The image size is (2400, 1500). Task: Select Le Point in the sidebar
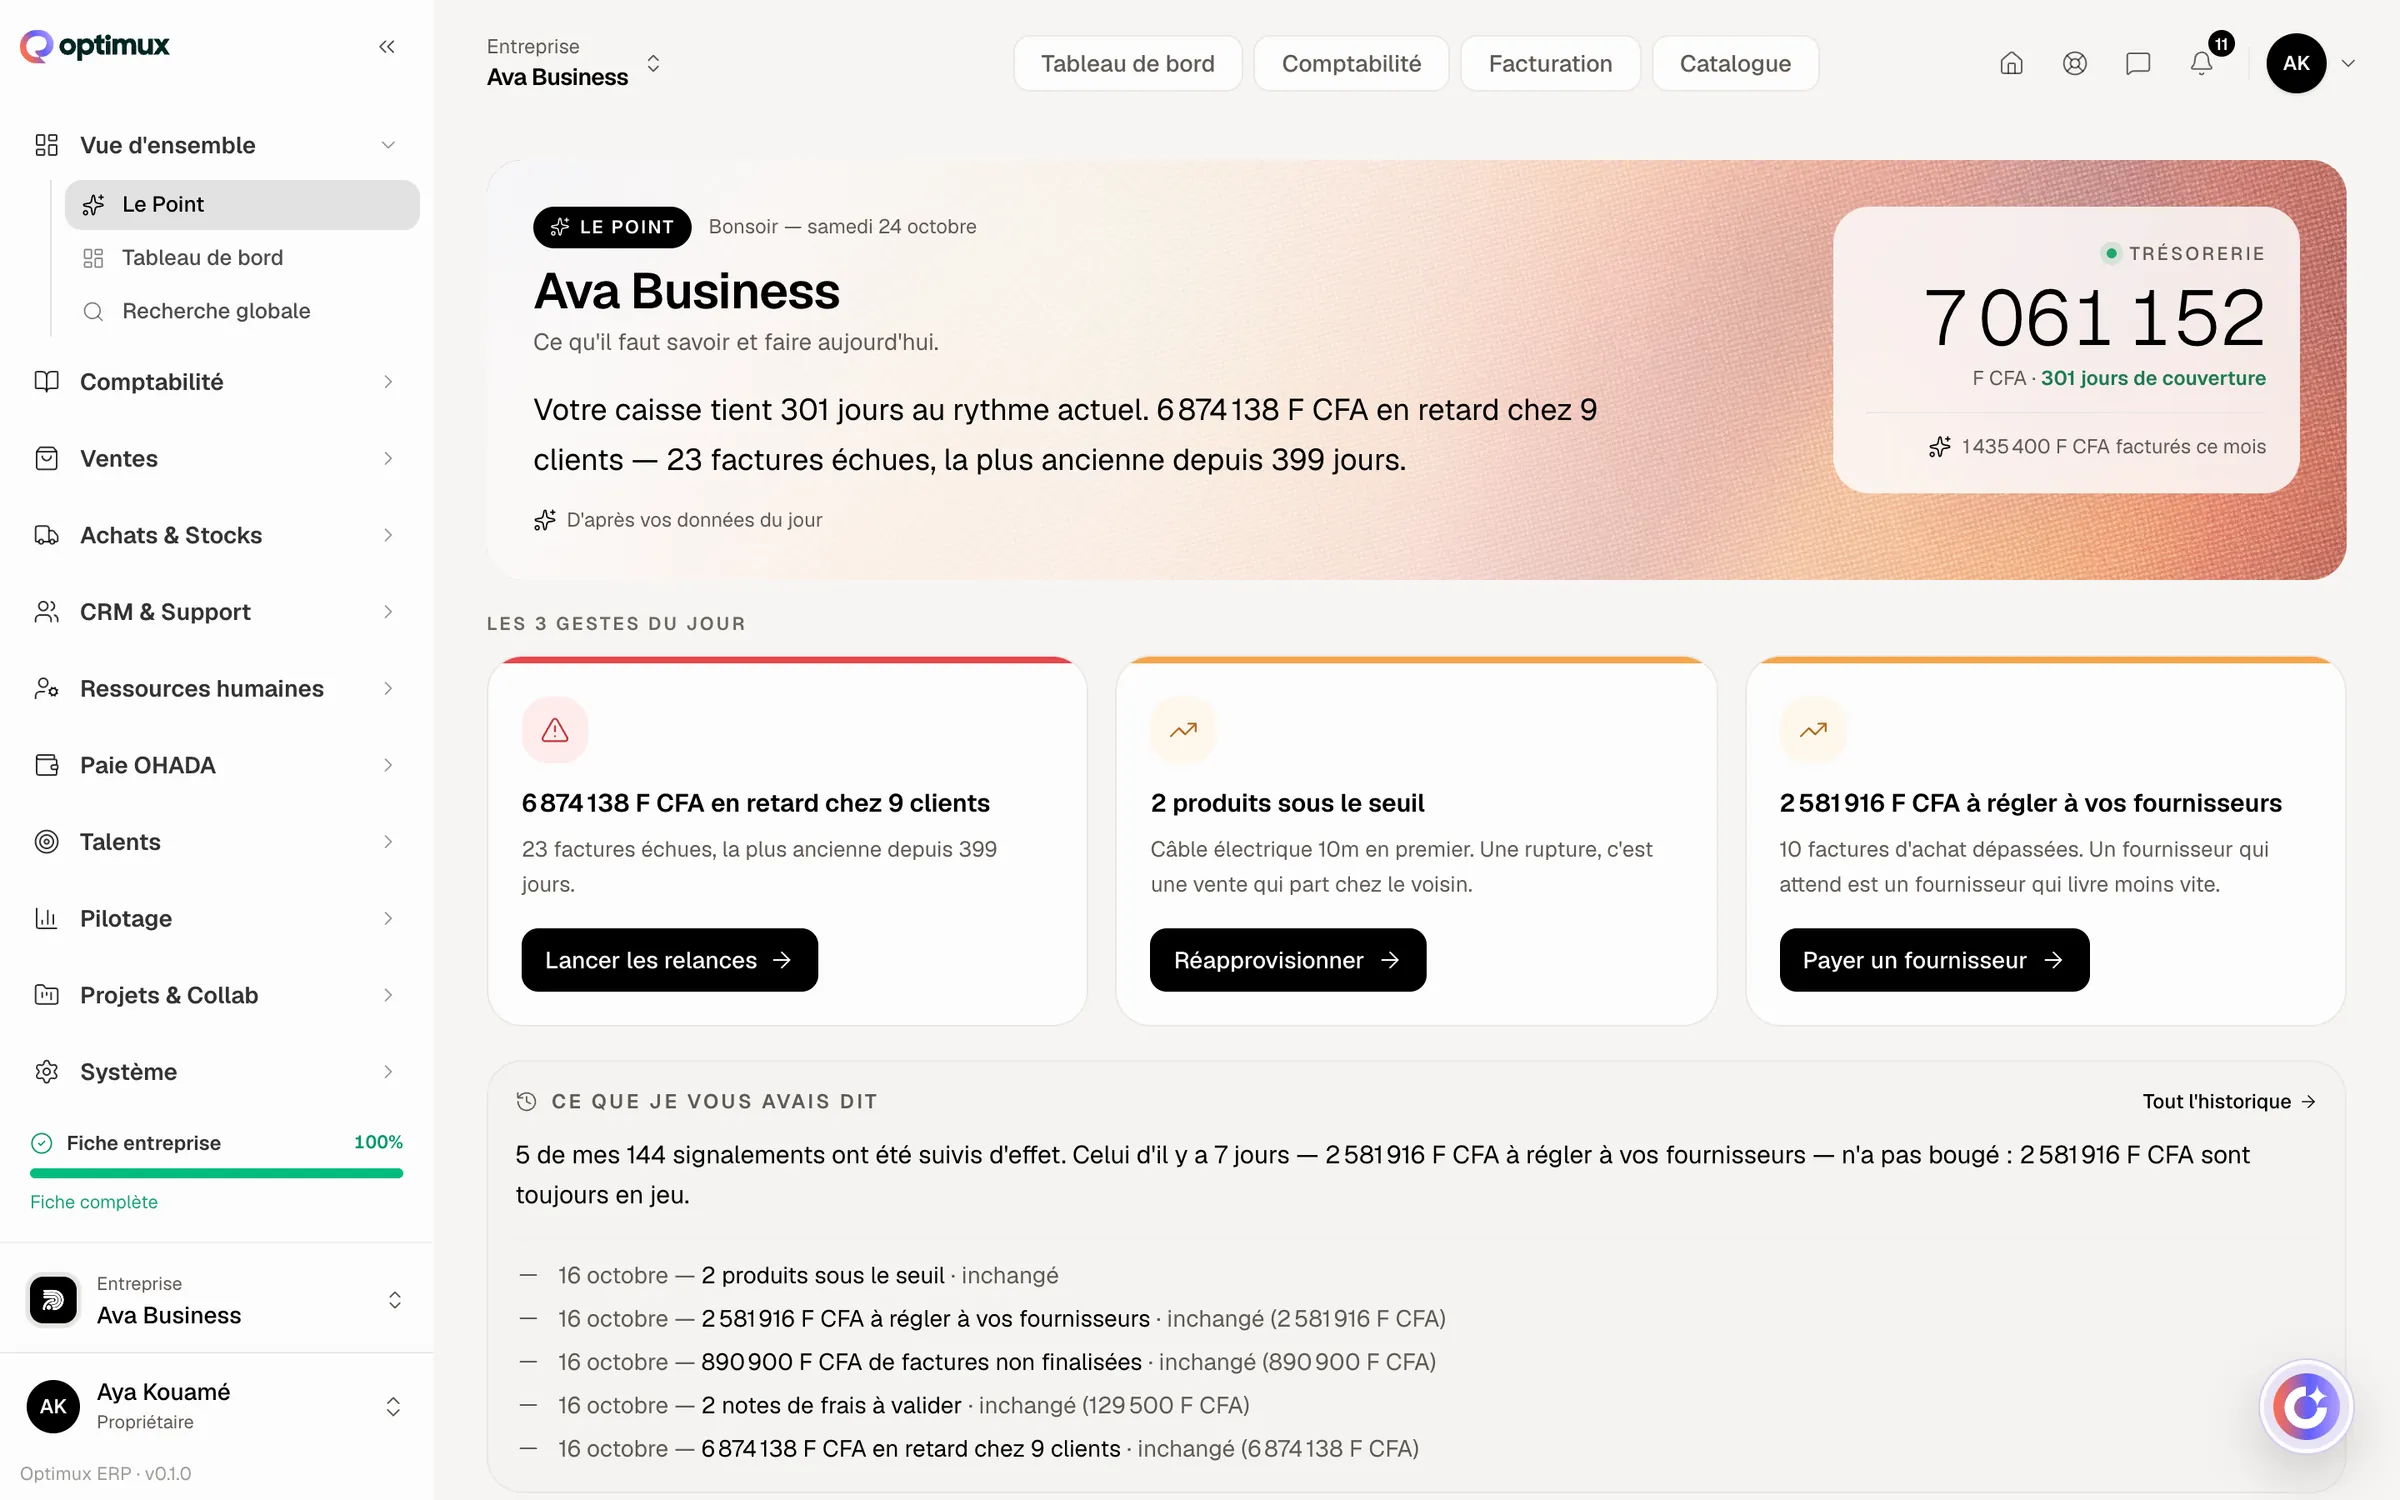click(x=242, y=205)
